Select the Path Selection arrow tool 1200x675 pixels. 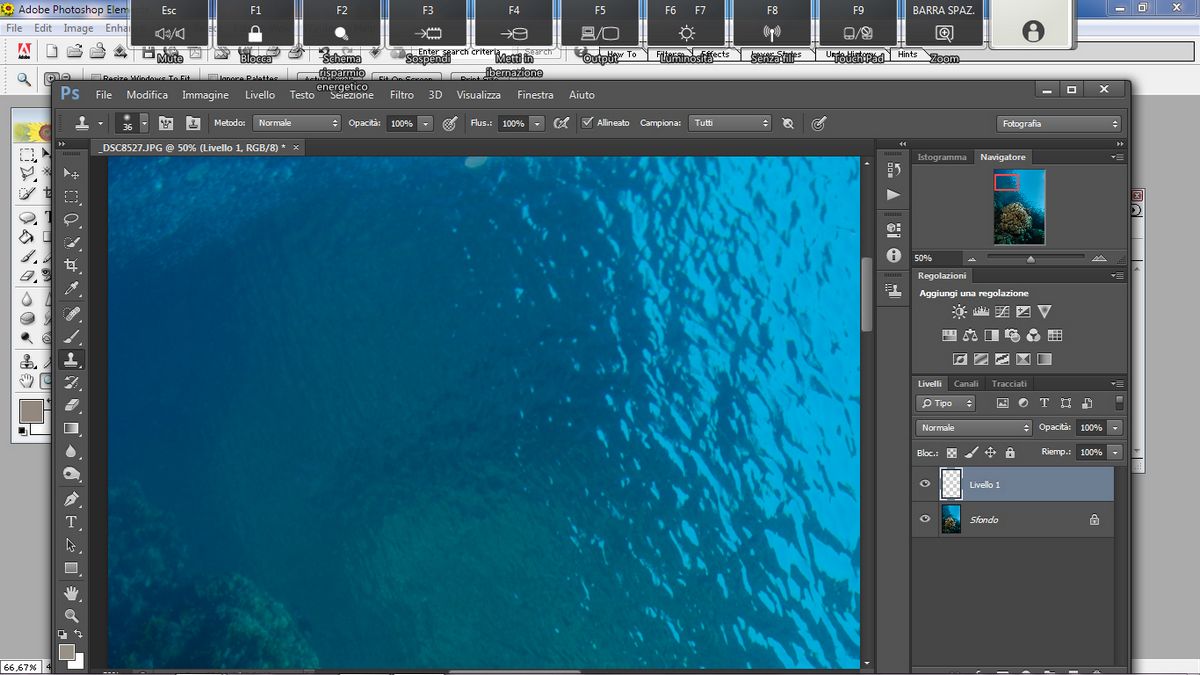(x=71, y=545)
